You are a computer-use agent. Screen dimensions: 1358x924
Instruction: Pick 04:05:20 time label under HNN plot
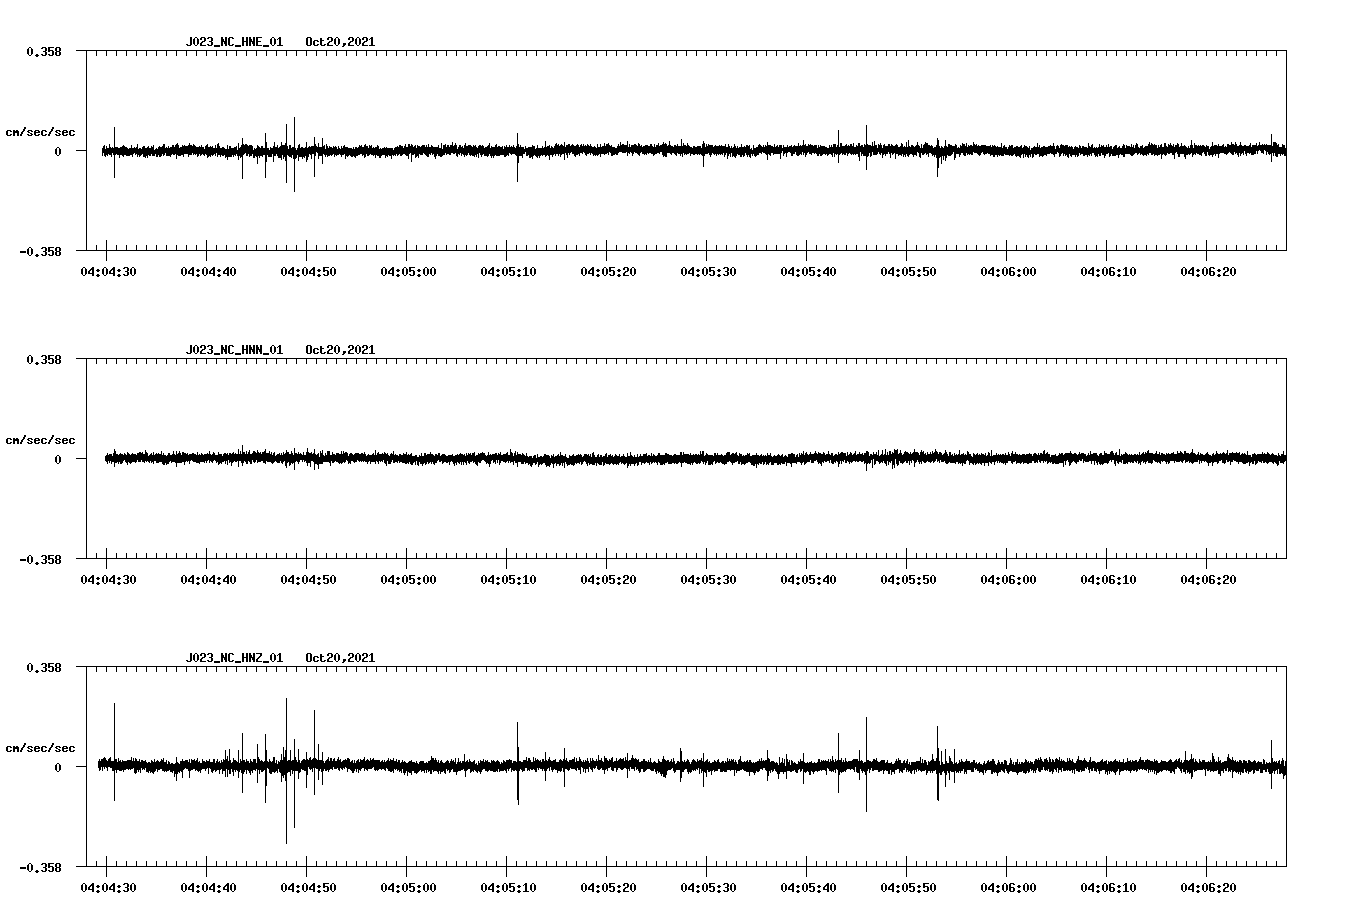pos(608,580)
